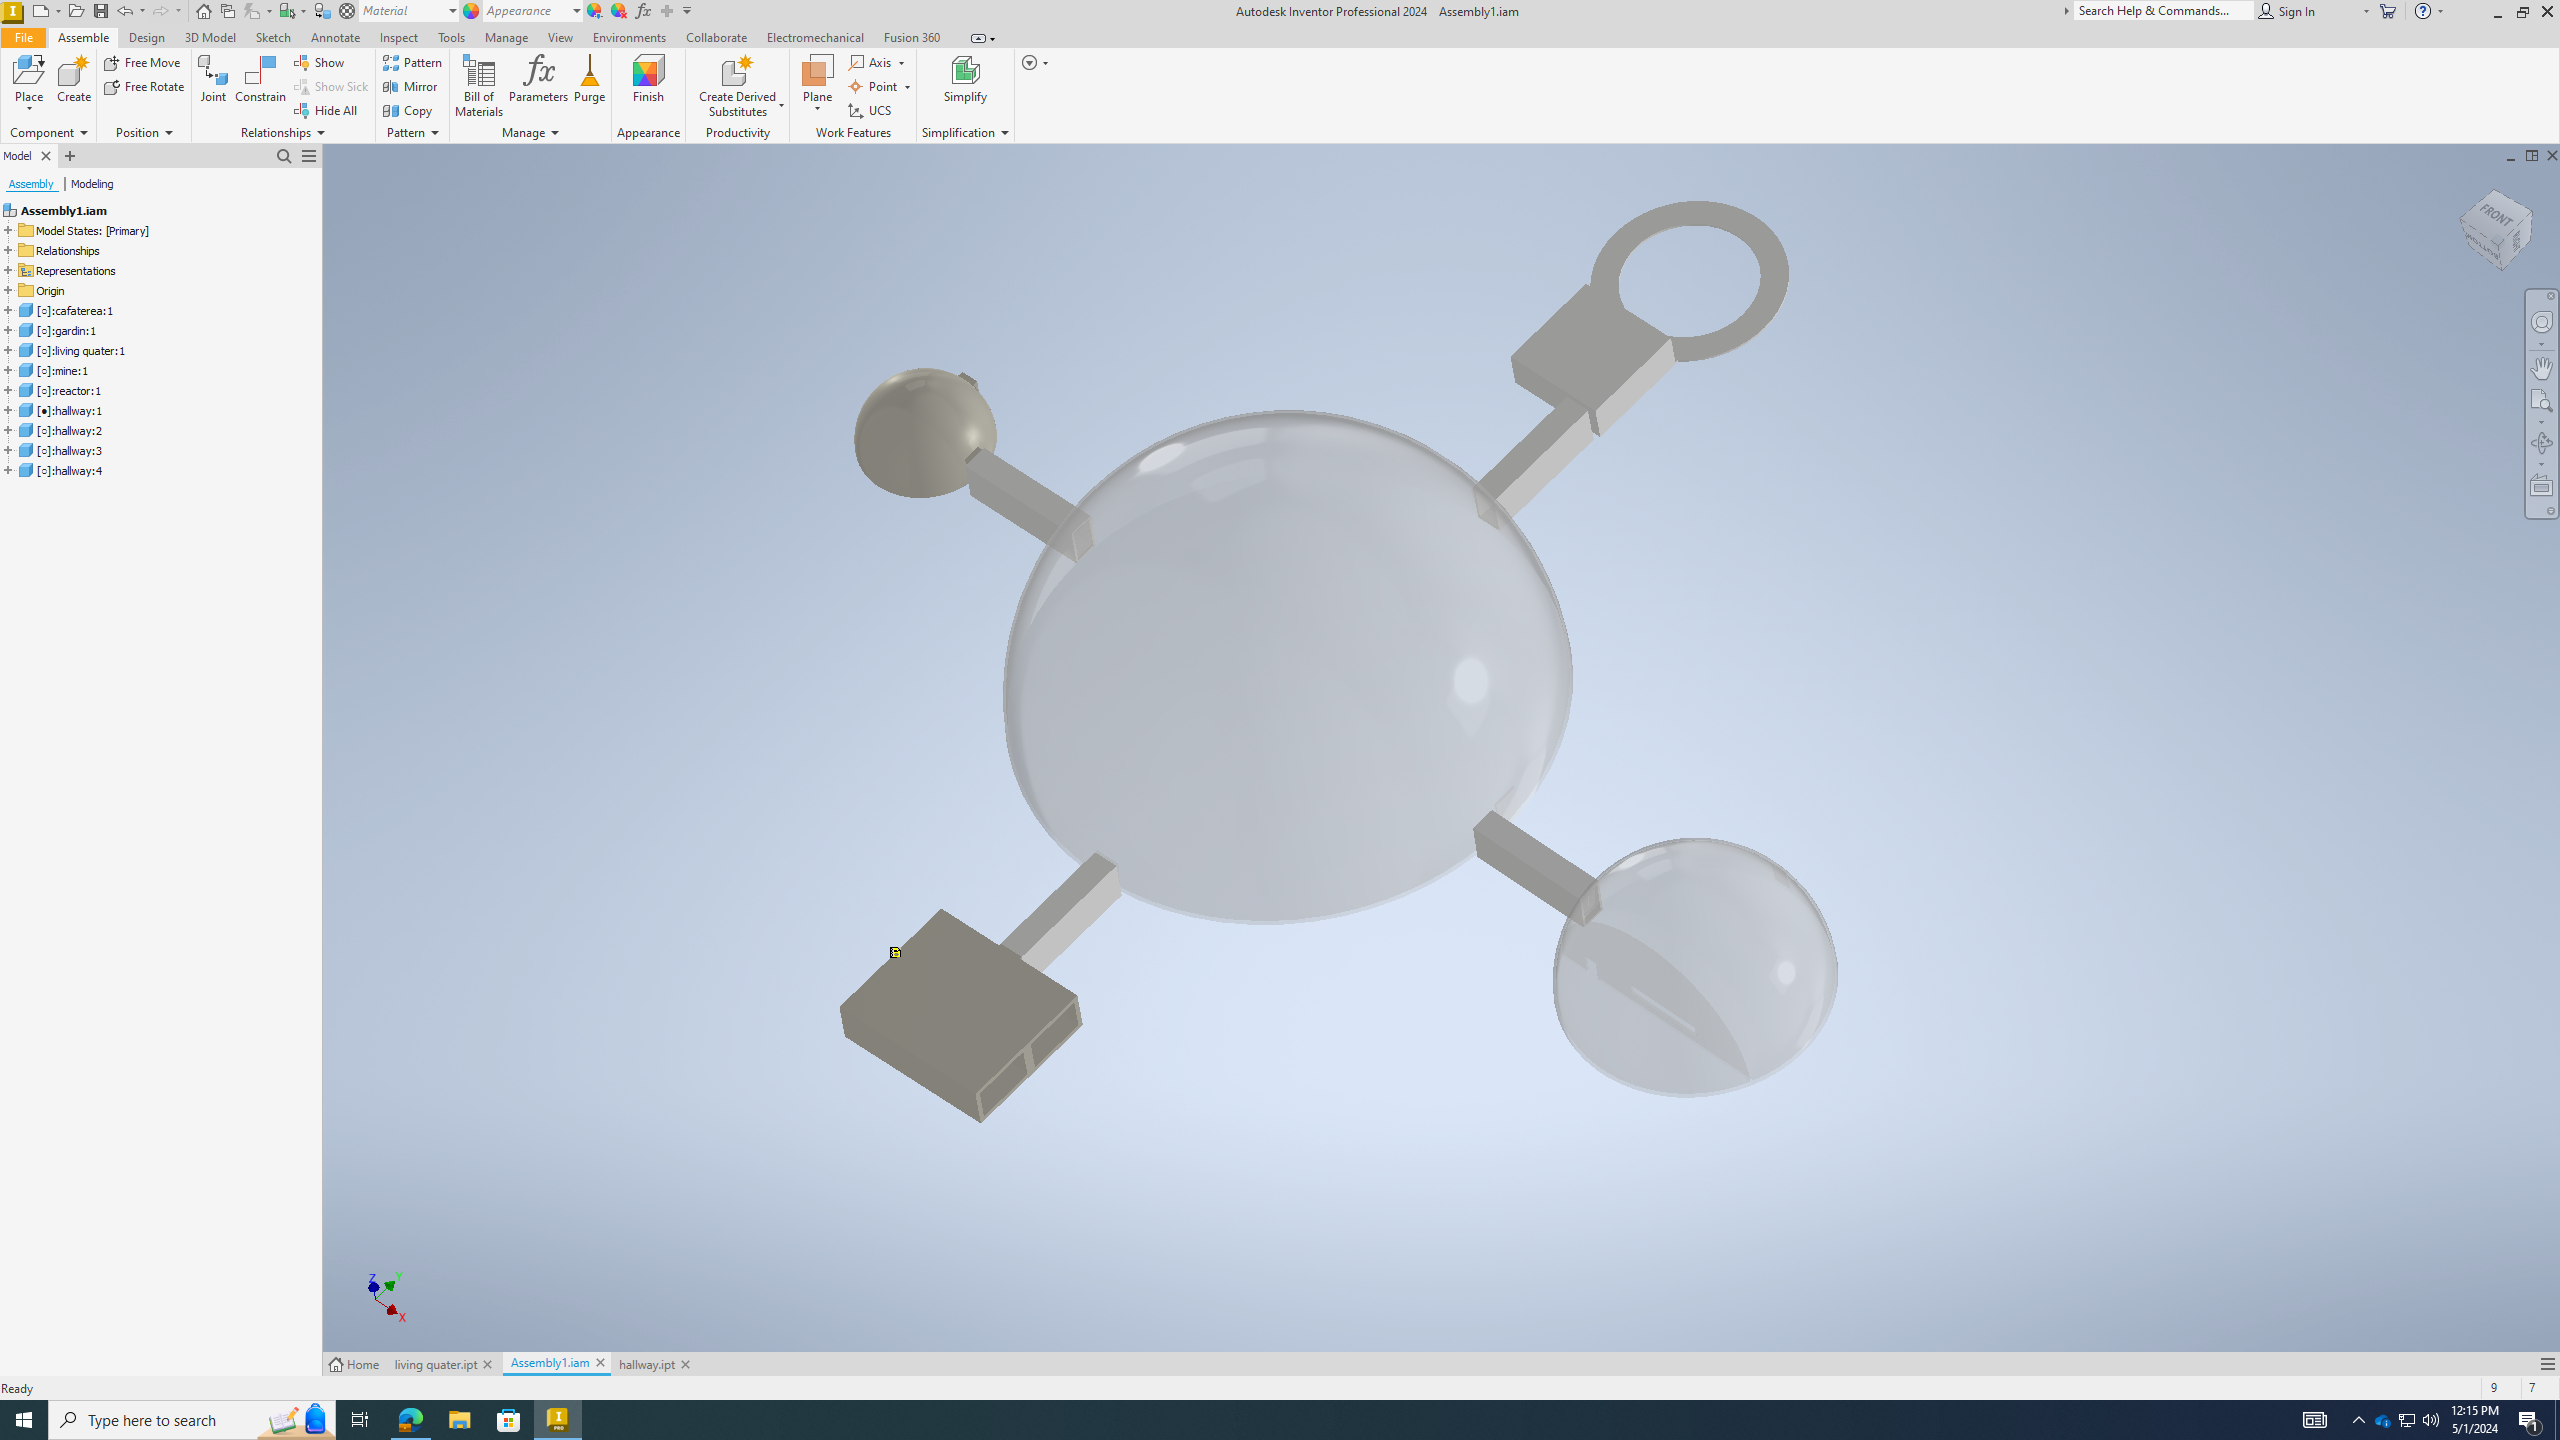Choose the Joint relationship tool
This screenshot has height=1440, width=2560.
pyautogui.click(x=213, y=79)
